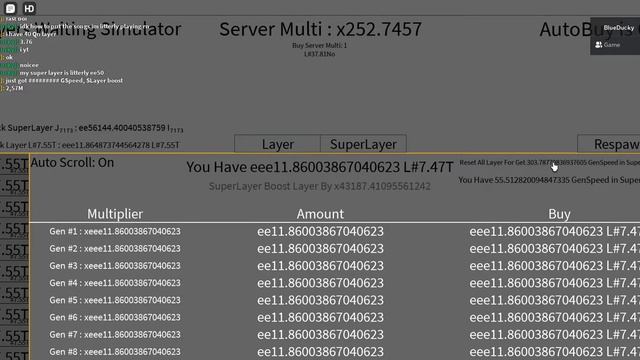This screenshot has width=640, height=360.
Task: Click the Gen #7 multiplier text
Action: pos(115,334)
